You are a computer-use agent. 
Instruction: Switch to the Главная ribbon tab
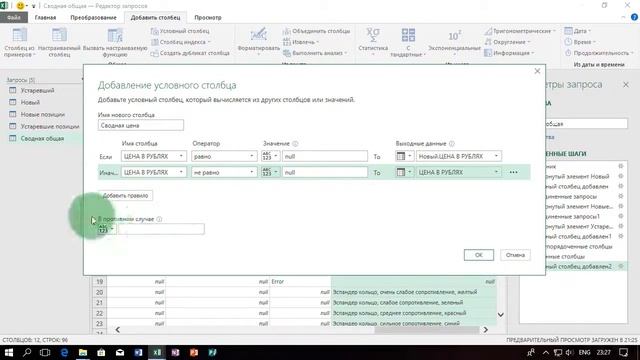[45, 18]
